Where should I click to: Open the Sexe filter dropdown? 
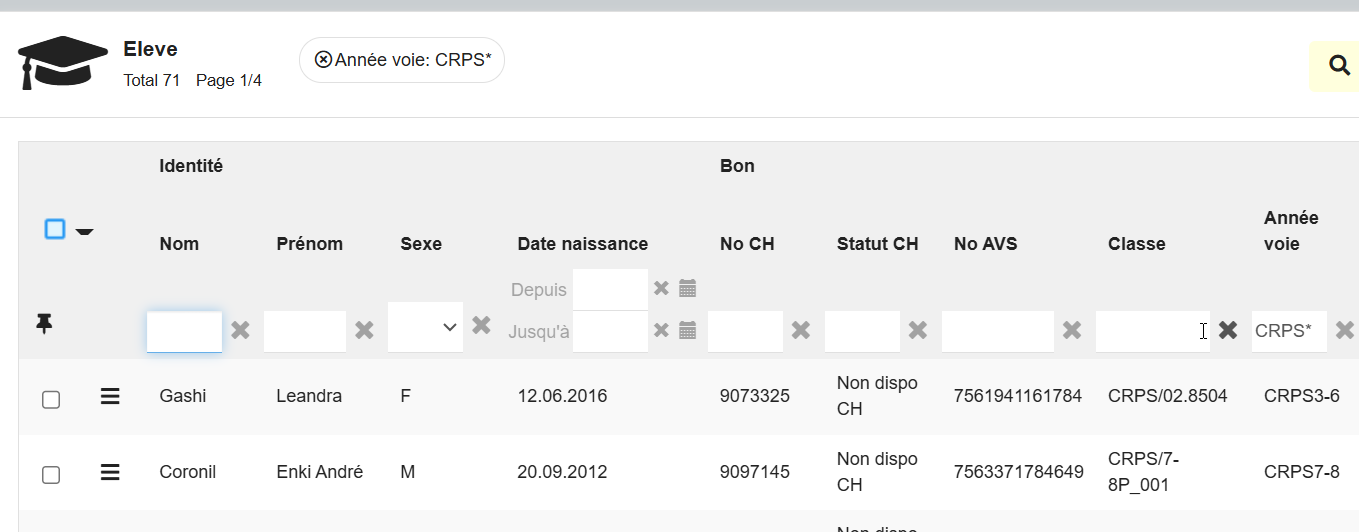425,327
